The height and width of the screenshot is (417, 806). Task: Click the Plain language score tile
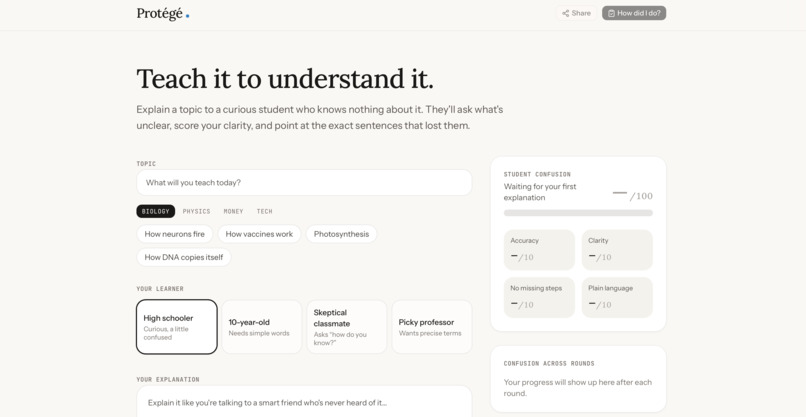pyautogui.click(x=617, y=297)
